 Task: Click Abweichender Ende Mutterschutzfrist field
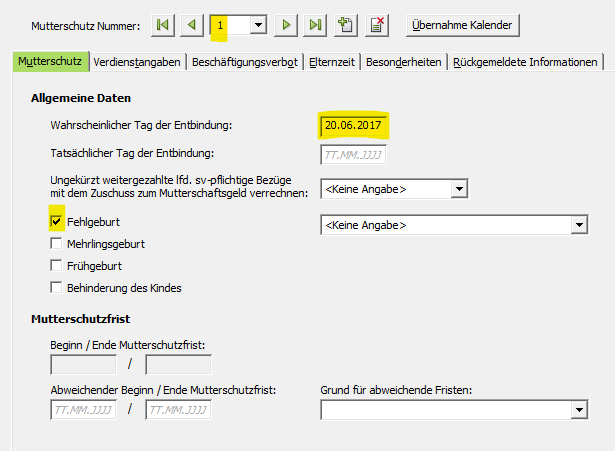click(x=178, y=410)
